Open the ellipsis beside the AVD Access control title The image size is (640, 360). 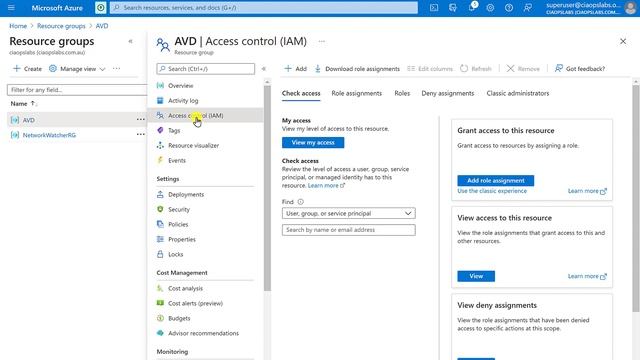coord(322,41)
